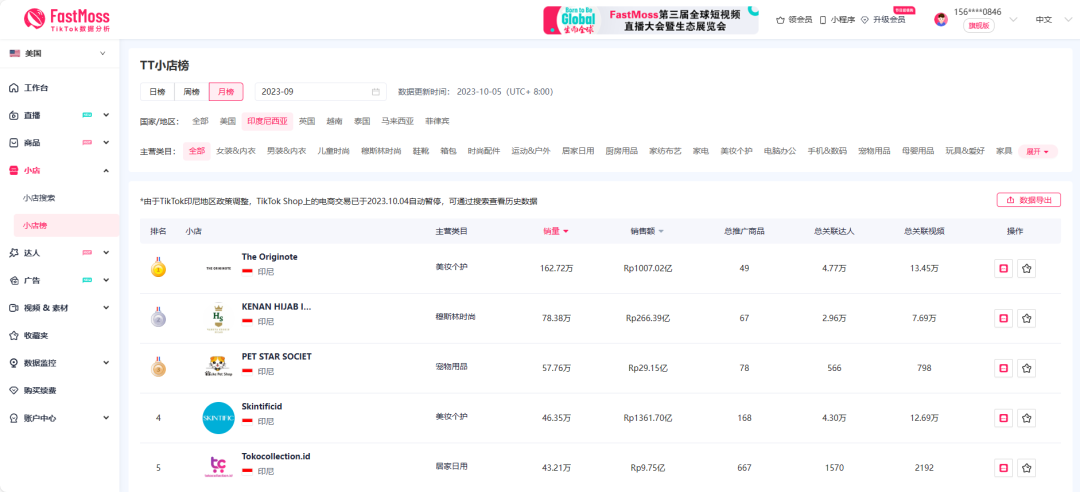1080x492 pixels.
Task: Click the FastMoss conference banner
Action: coord(650,20)
